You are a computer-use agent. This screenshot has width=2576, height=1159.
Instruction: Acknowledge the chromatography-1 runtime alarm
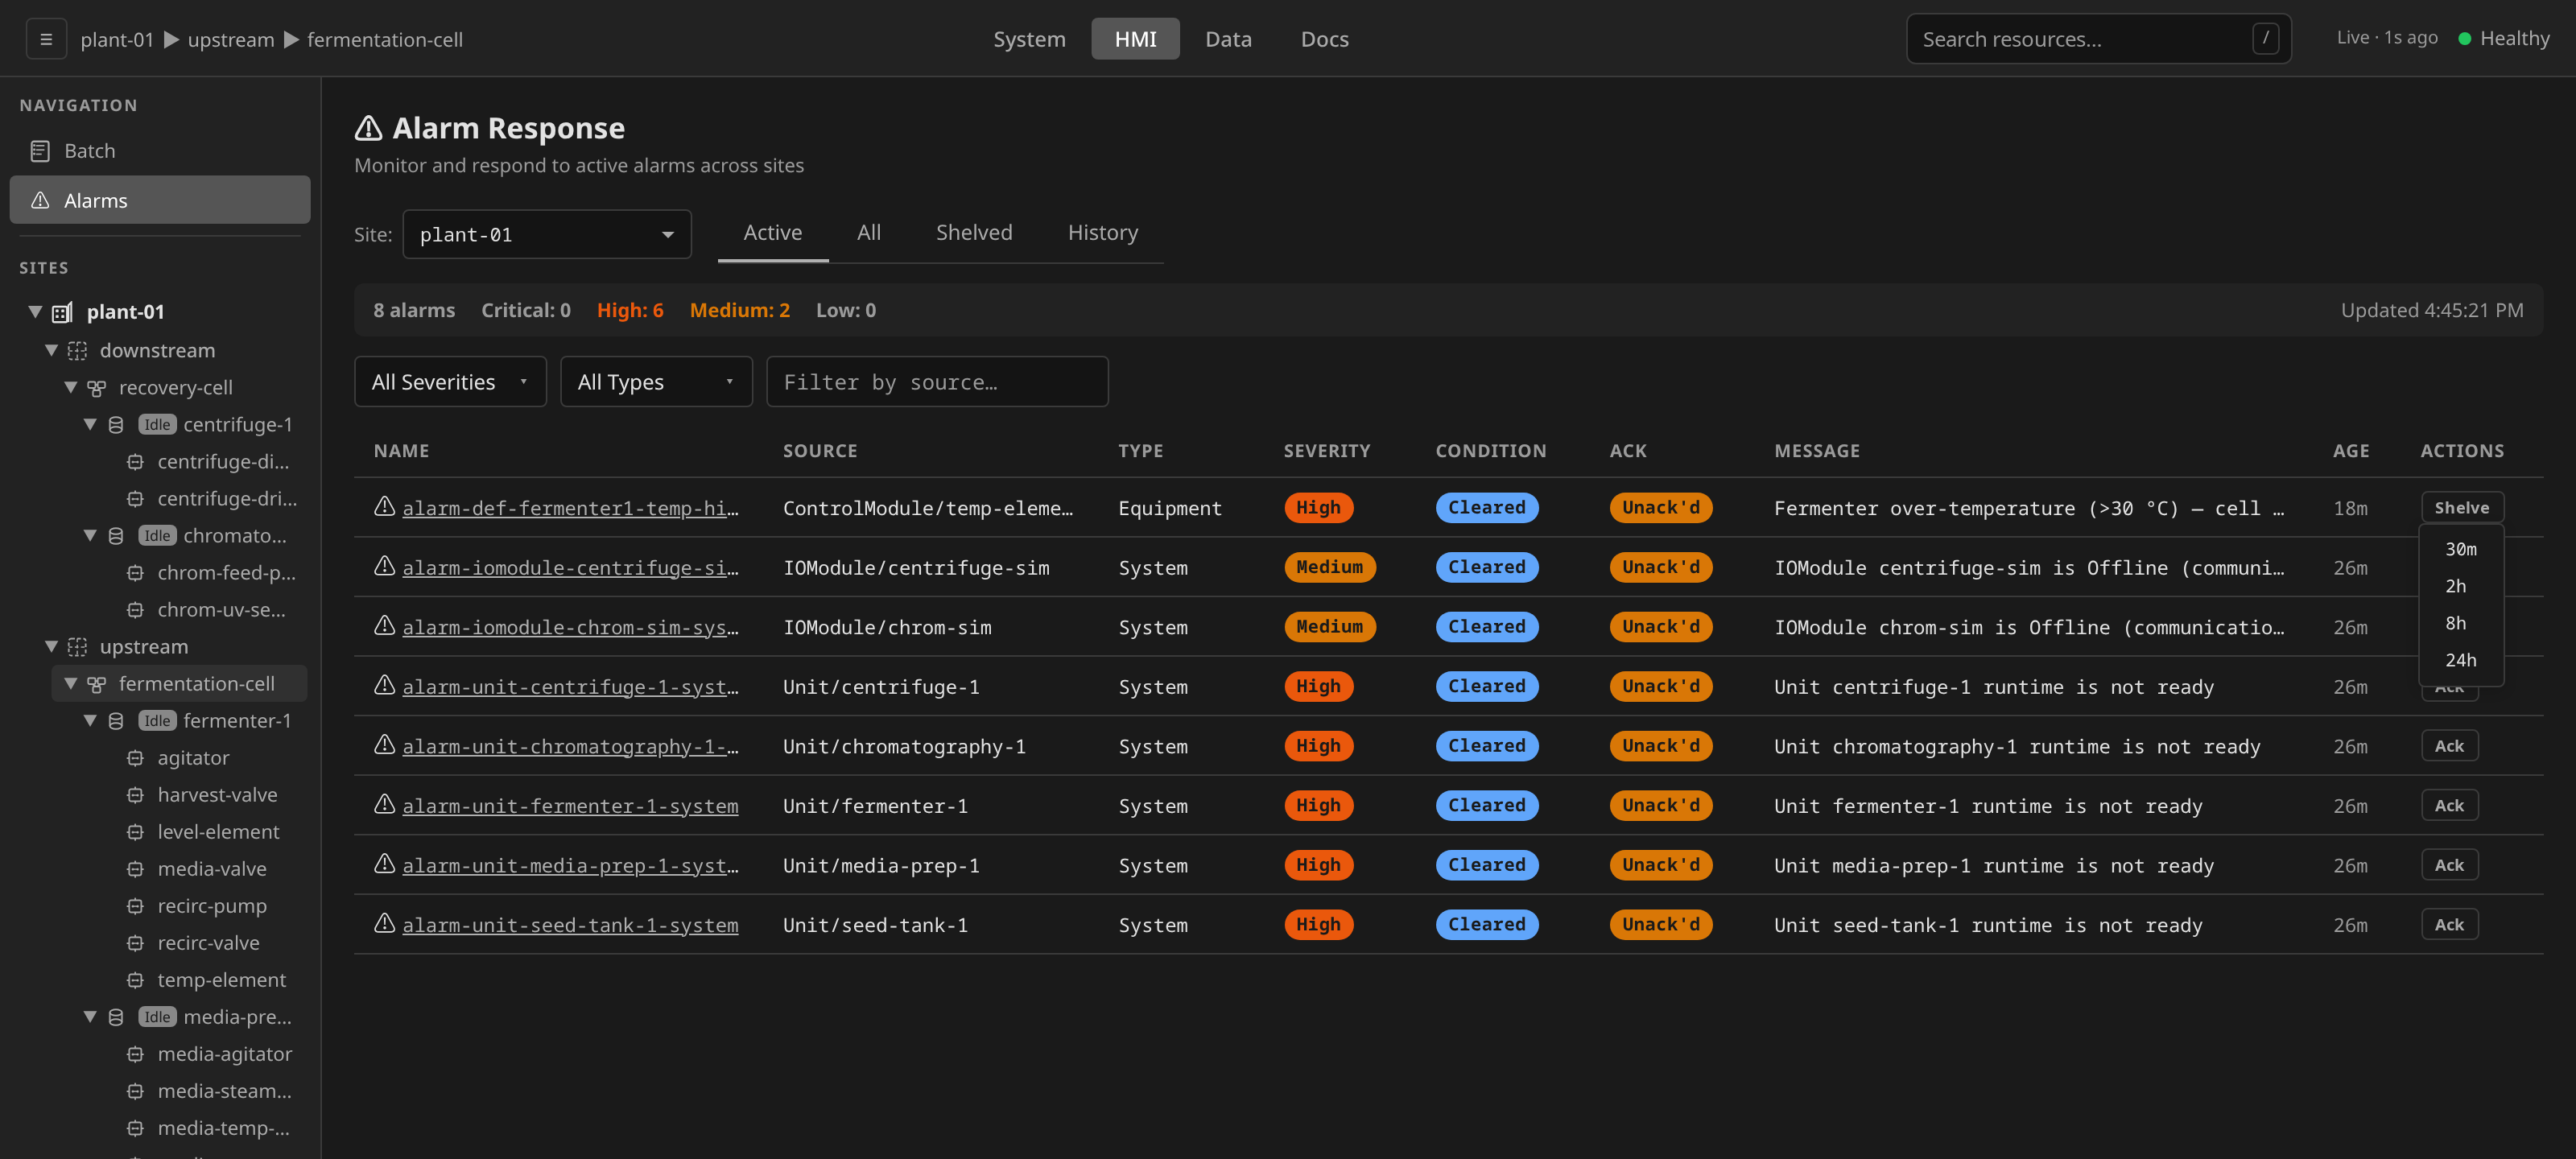2449,746
